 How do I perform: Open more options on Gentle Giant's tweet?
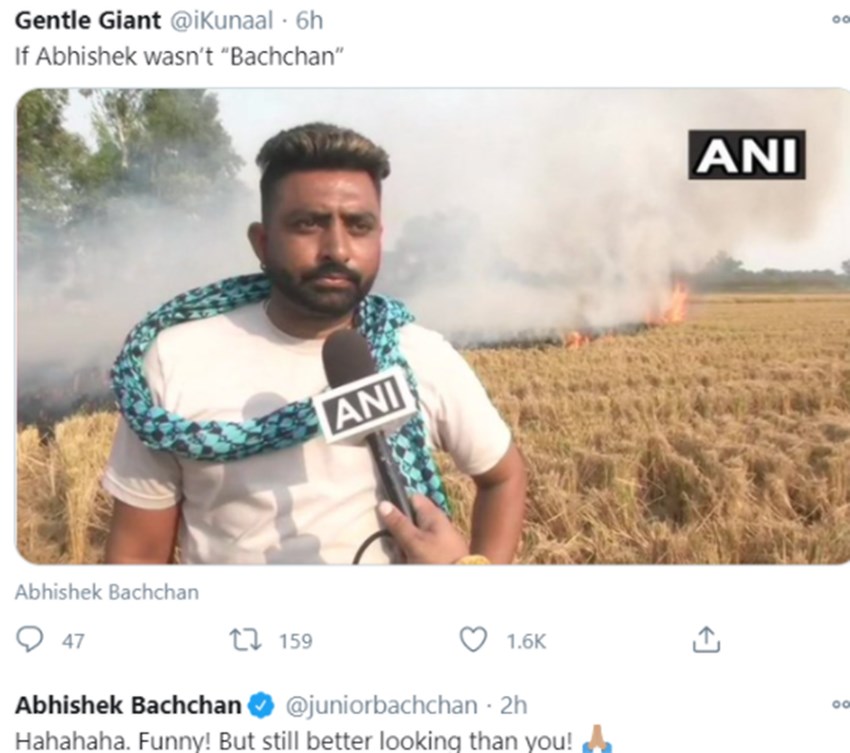tap(840, 19)
